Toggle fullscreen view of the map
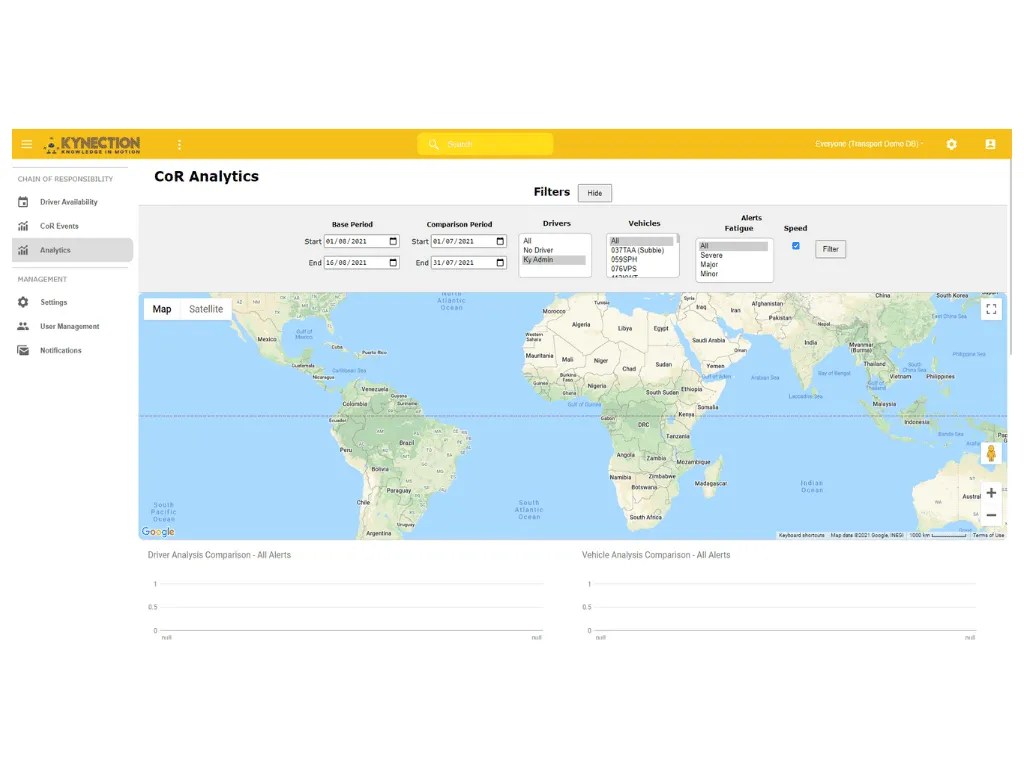 coord(991,309)
